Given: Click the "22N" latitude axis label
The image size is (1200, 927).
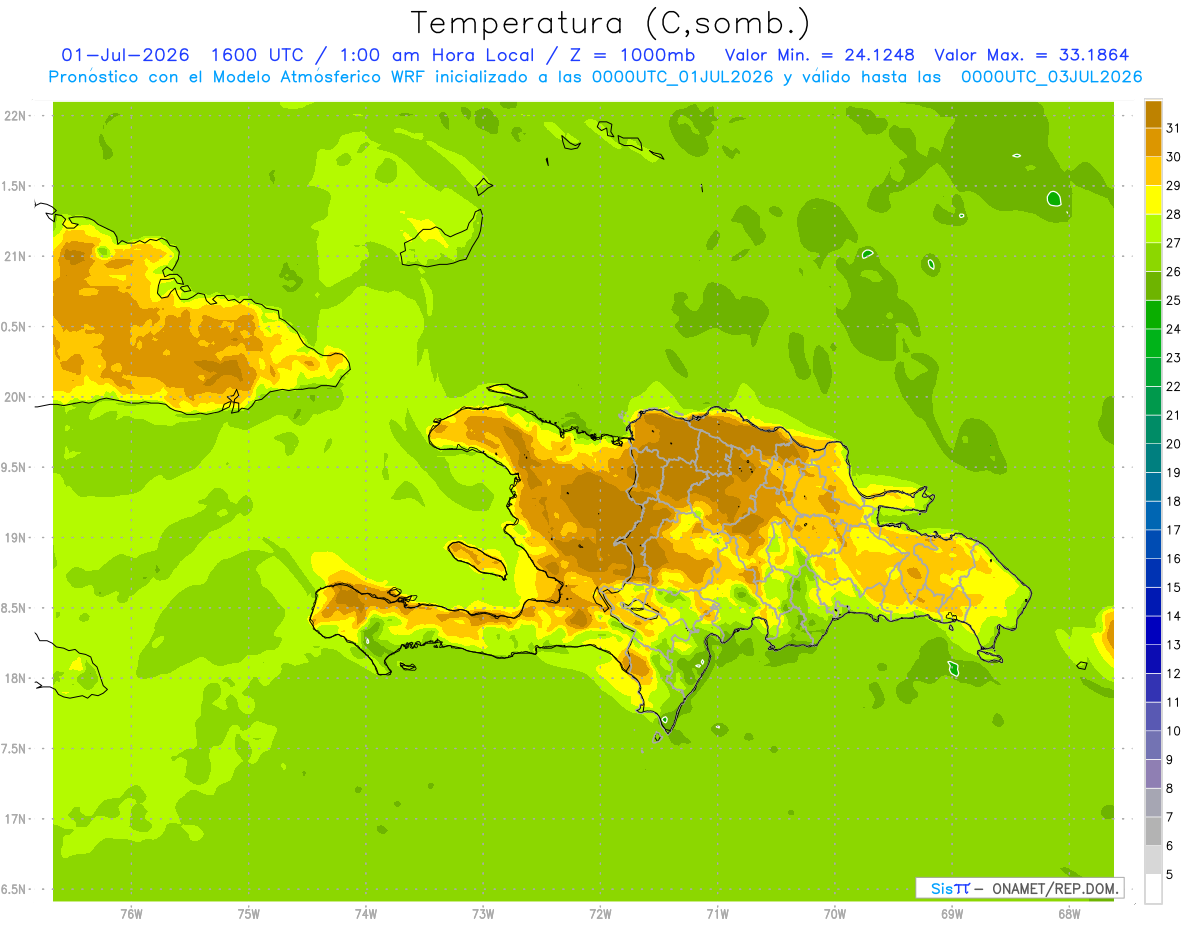Looking at the screenshot, I should click(x=16, y=116).
